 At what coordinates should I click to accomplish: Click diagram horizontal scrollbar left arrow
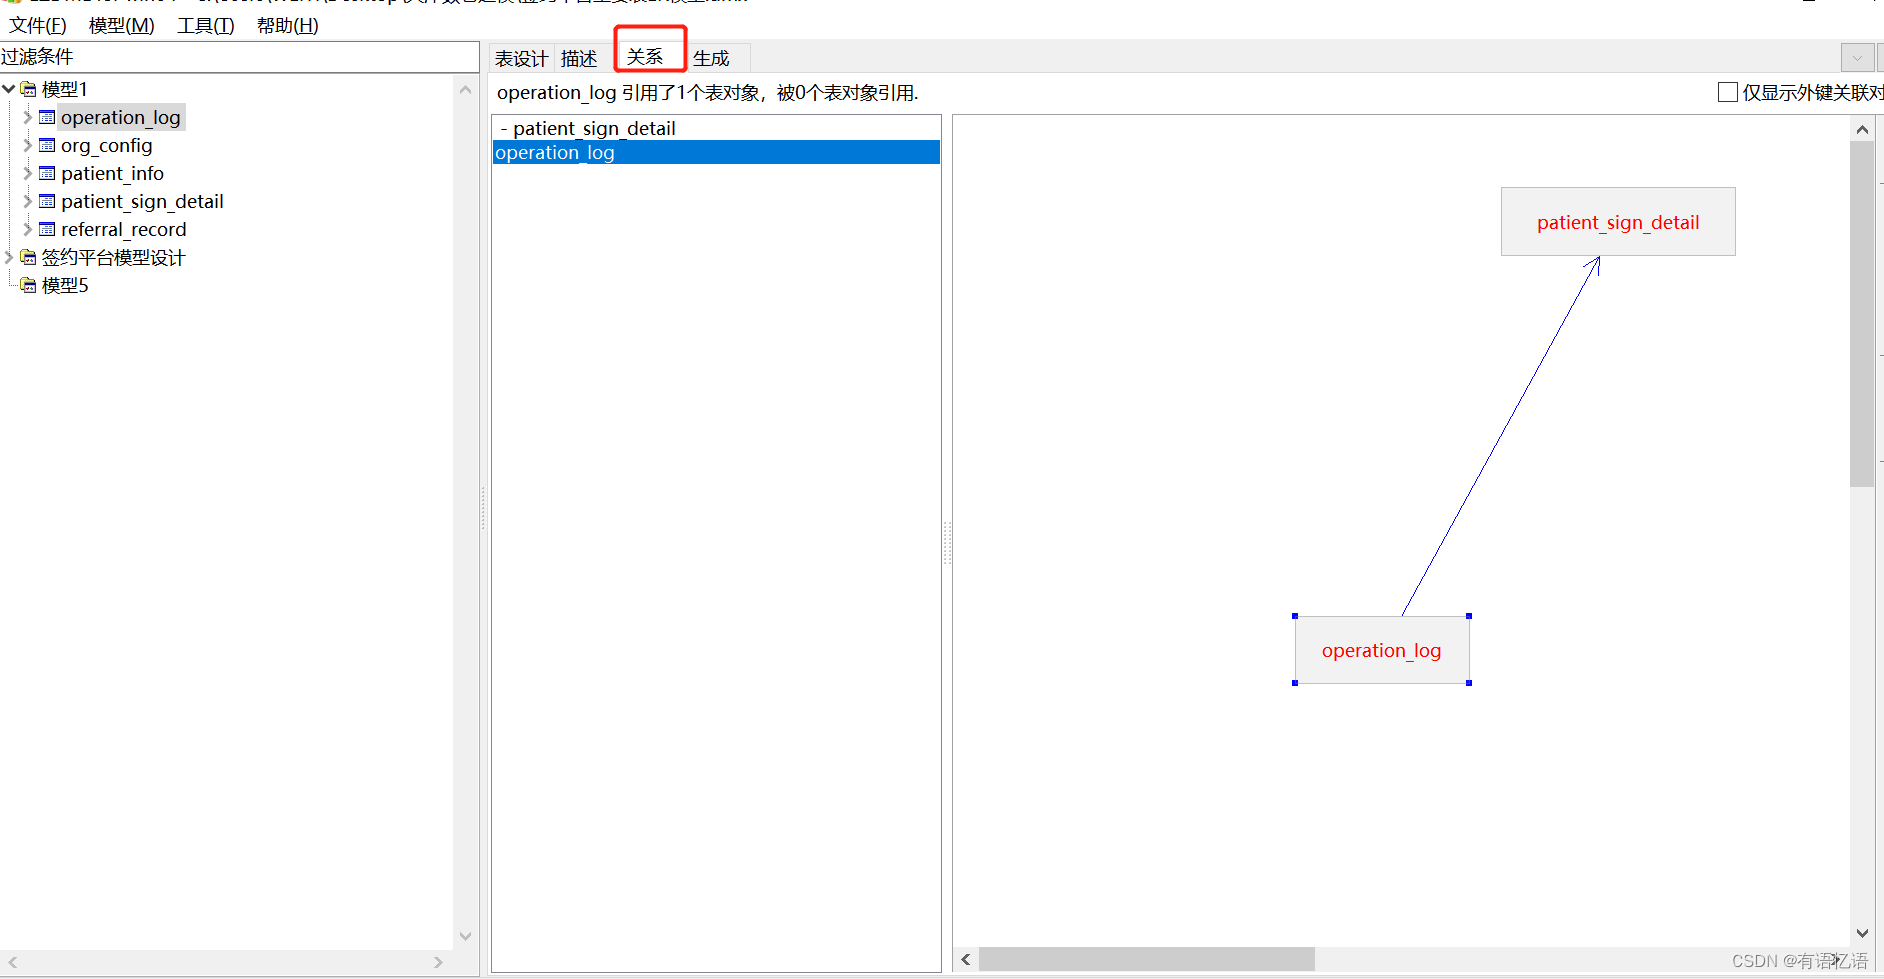click(966, 960)
